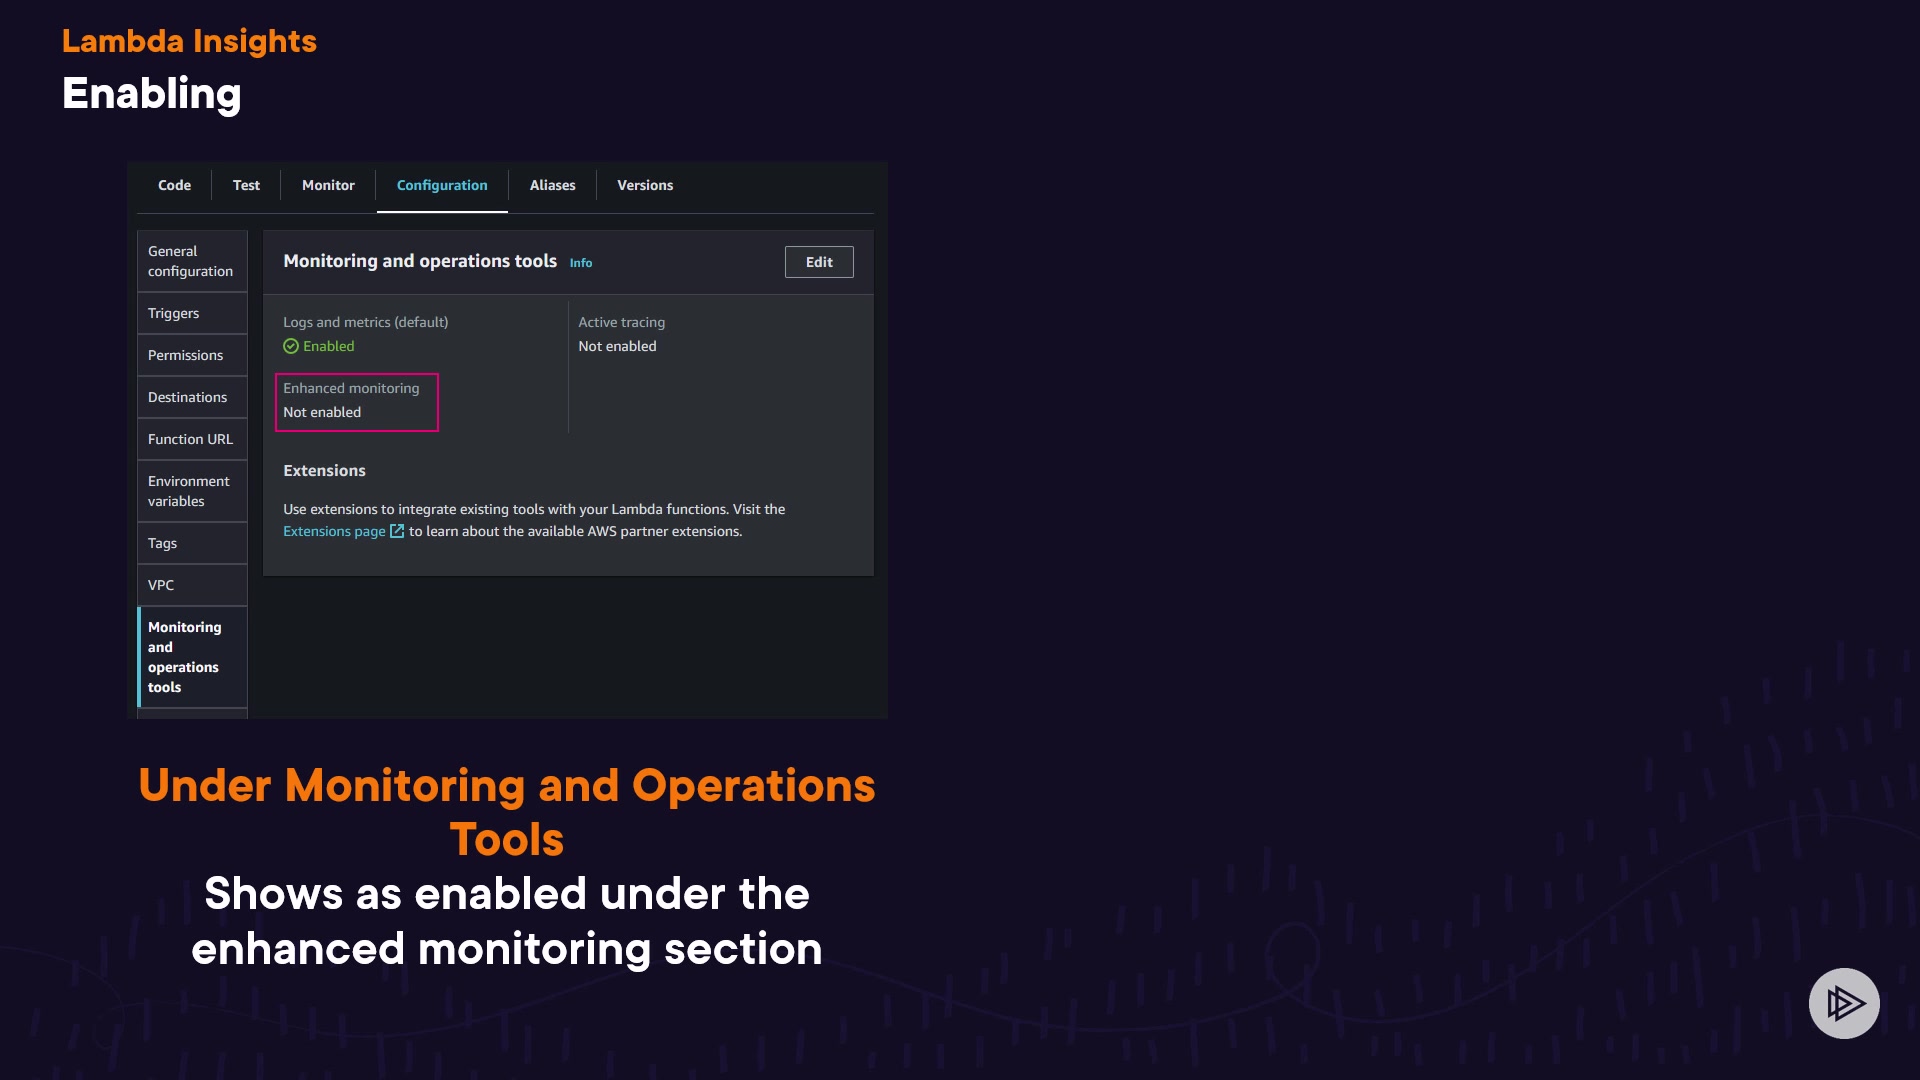
Task: Open the Versions tab
Action: pos(645,185)
